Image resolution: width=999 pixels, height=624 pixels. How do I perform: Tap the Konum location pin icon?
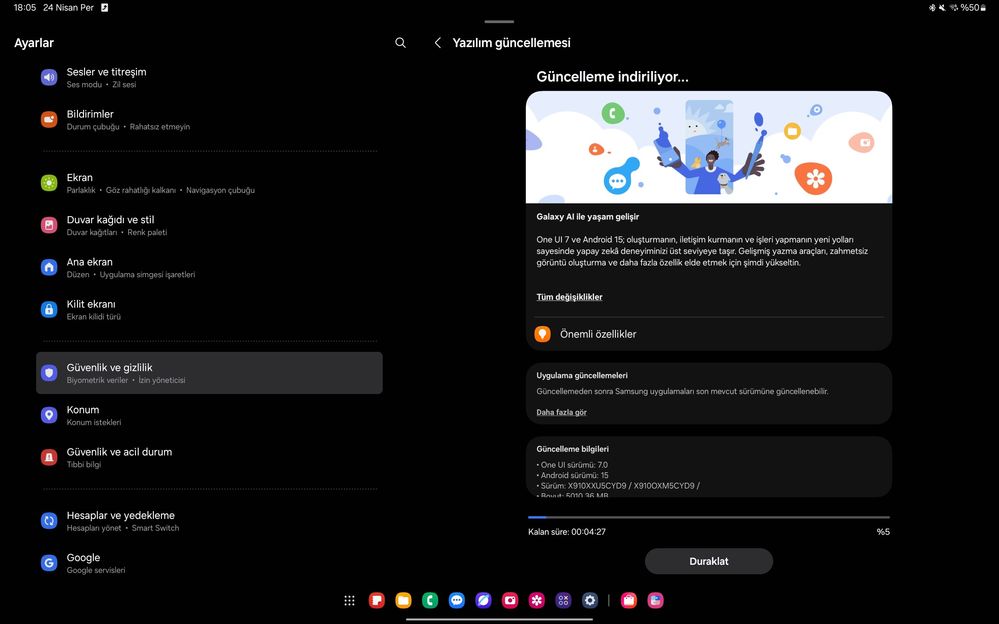click(x=49, y=415)
